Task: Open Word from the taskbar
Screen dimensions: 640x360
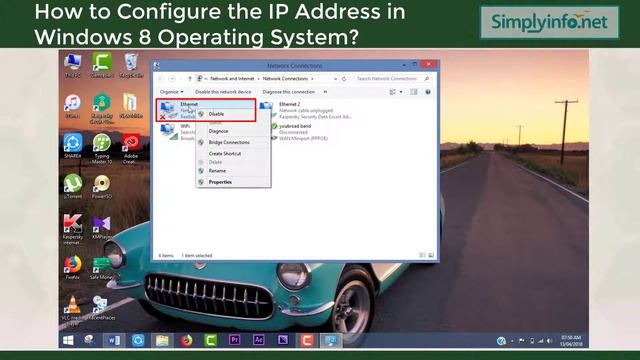Action: pos(114,340)
